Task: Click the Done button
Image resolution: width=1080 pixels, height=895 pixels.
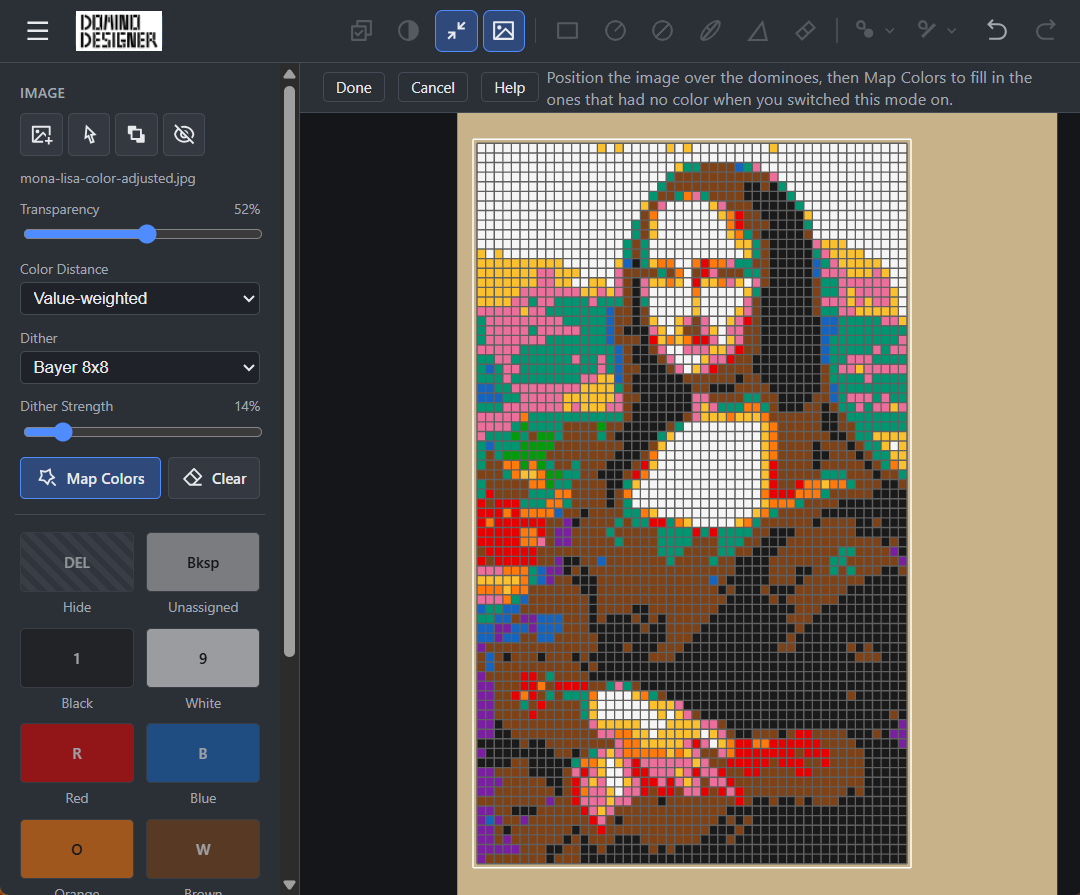Action: [x=354, y=88]
